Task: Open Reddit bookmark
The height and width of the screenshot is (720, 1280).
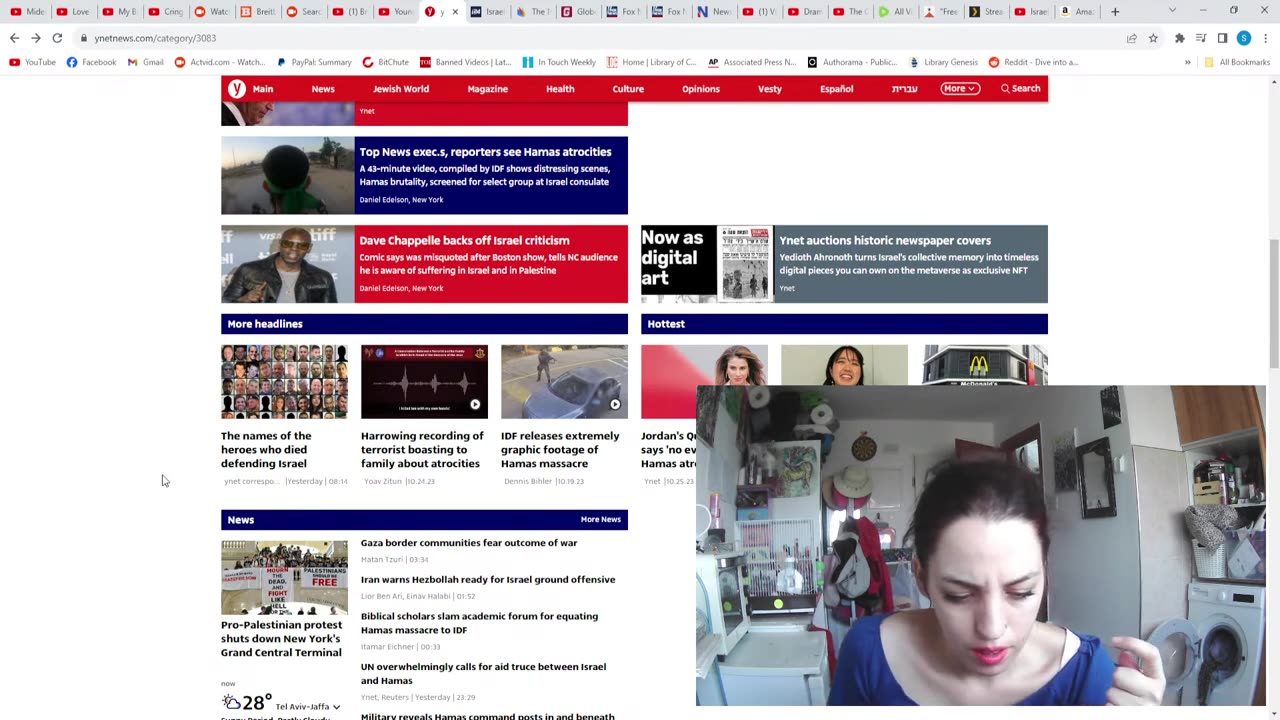Action: 1033,62
